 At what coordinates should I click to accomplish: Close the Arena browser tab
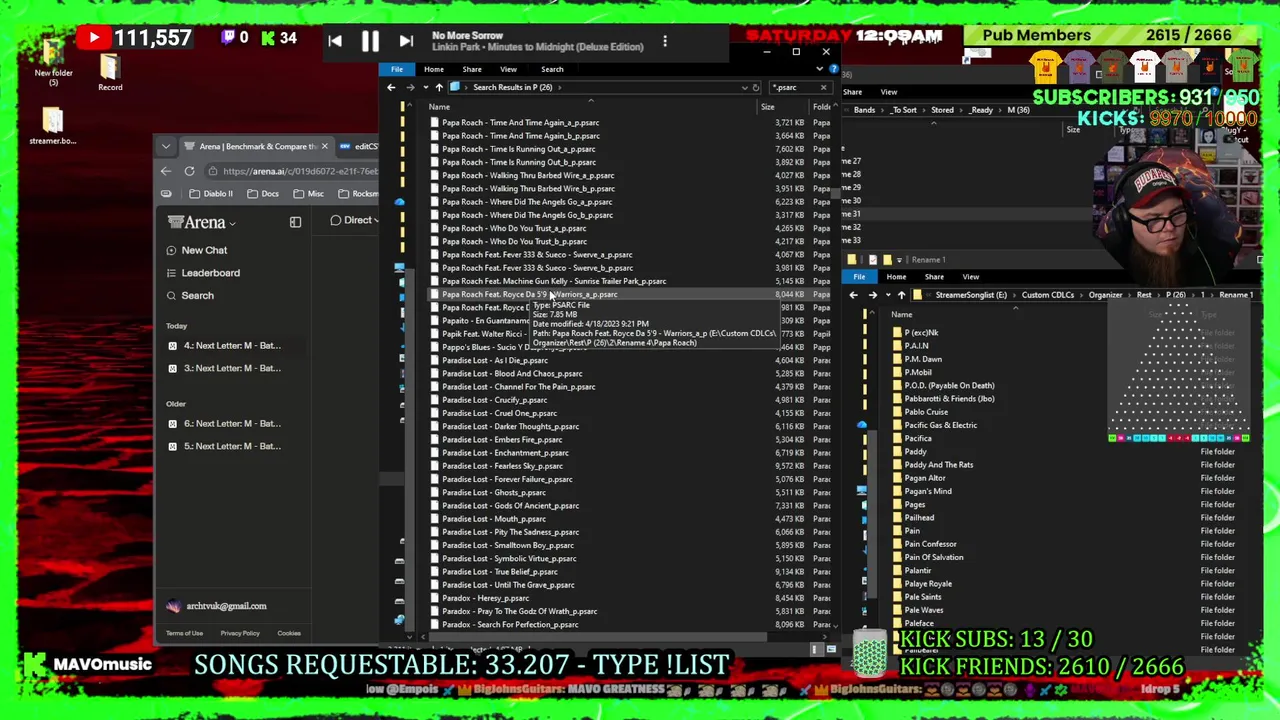tap(324, 146)
